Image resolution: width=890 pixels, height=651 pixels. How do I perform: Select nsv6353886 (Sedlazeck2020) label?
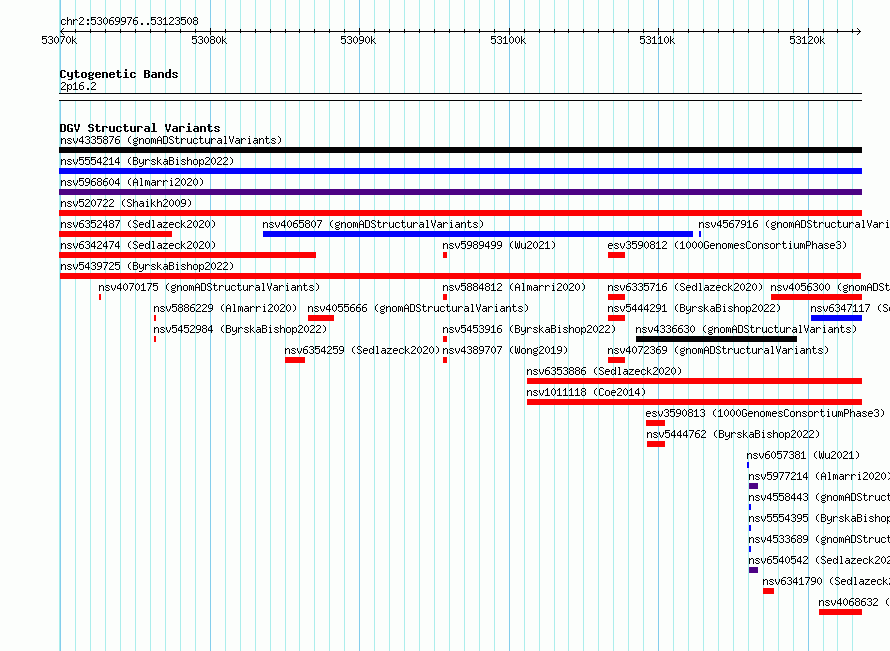point(604,371)
